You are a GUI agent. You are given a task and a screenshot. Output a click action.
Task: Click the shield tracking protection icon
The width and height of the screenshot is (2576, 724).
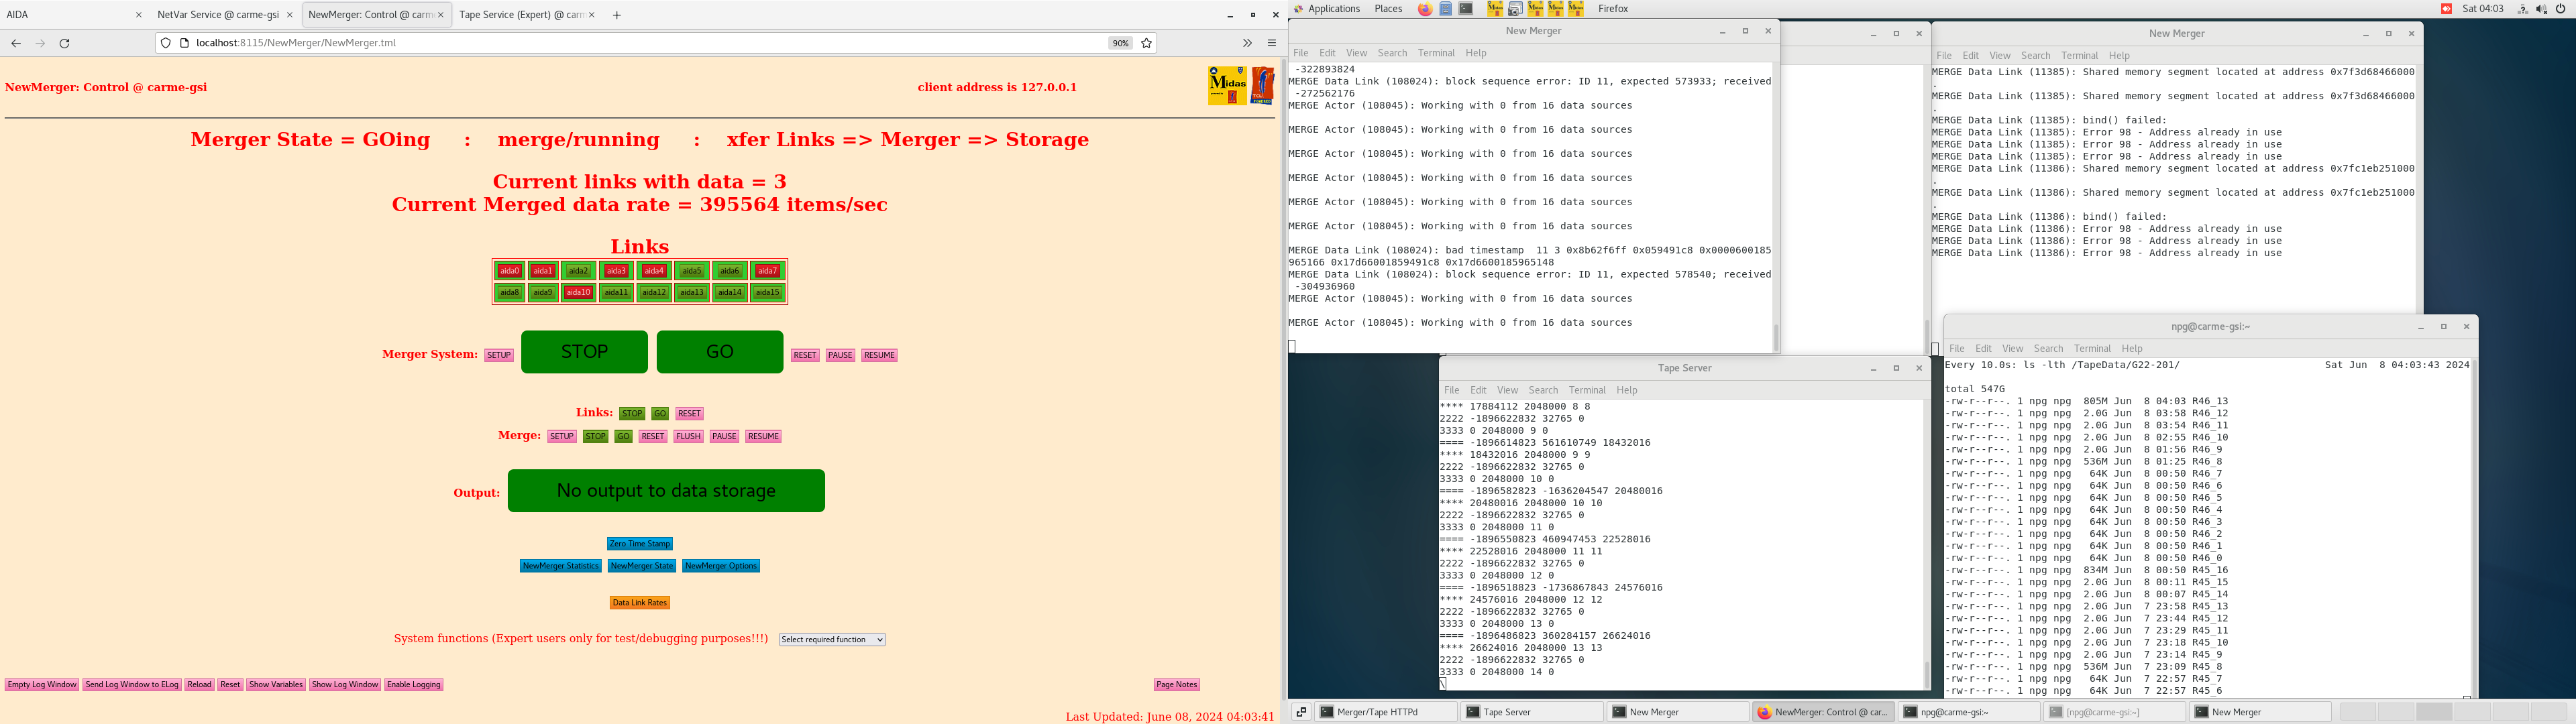pos(166,43)
